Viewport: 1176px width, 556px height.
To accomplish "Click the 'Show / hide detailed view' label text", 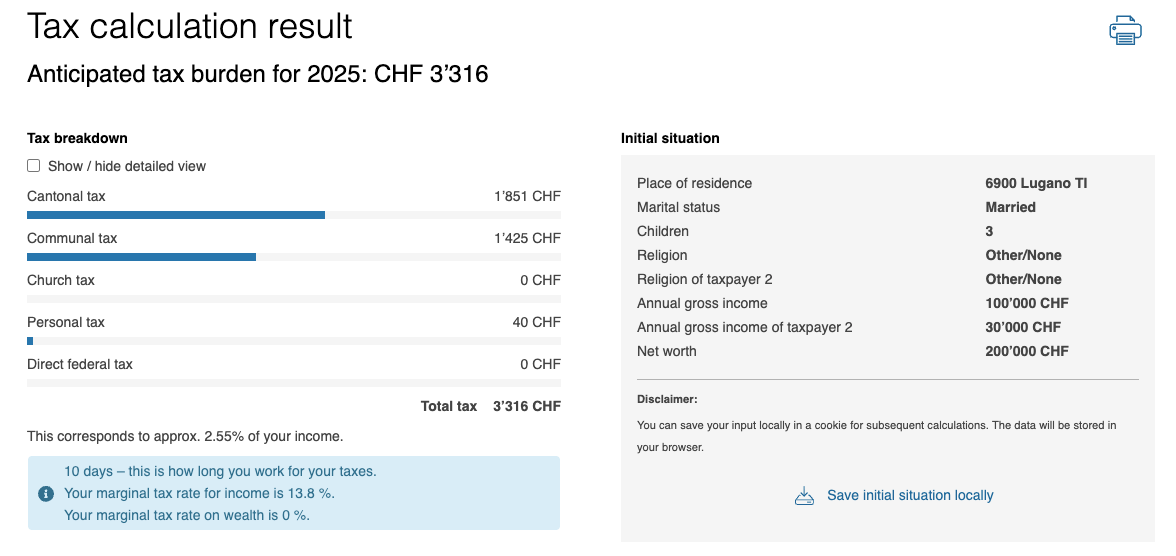I will click(x=127, y=166).
